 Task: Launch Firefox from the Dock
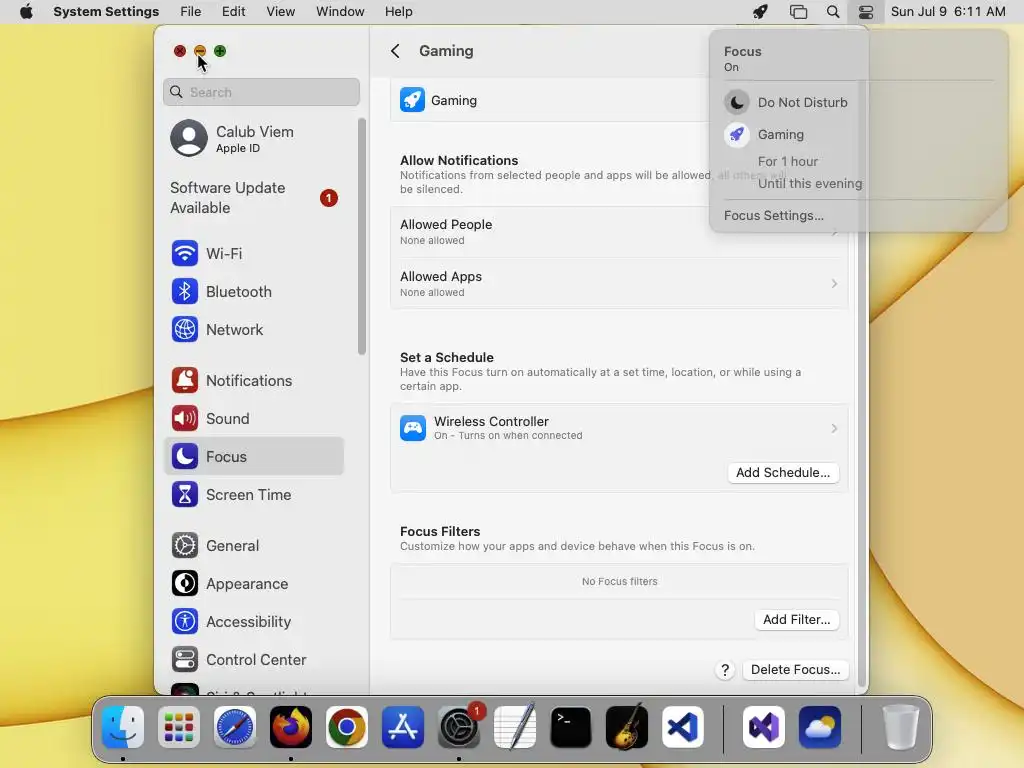291,727
